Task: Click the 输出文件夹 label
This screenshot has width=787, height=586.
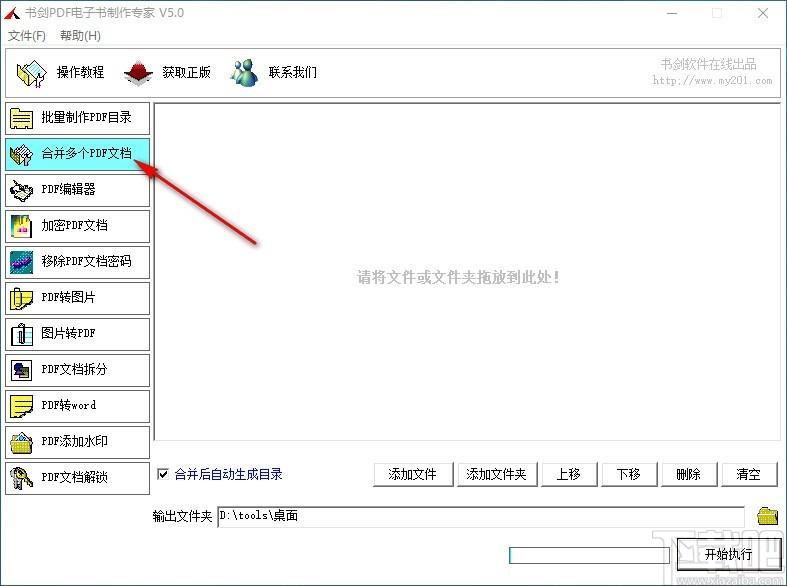Action: pos(182,516)
